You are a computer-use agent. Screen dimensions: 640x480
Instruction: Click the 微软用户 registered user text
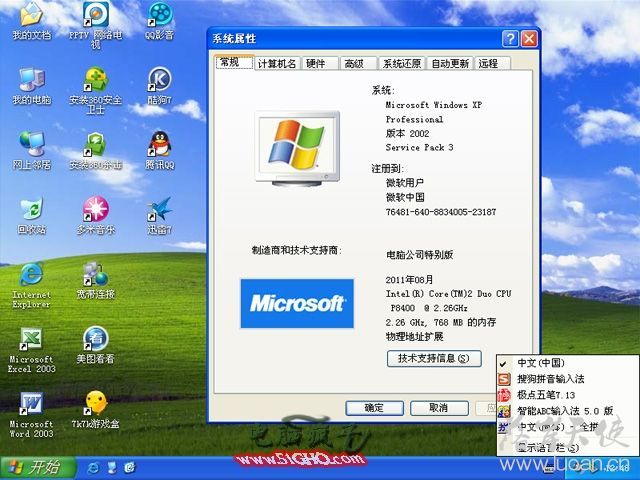click(x=404, y=183)
